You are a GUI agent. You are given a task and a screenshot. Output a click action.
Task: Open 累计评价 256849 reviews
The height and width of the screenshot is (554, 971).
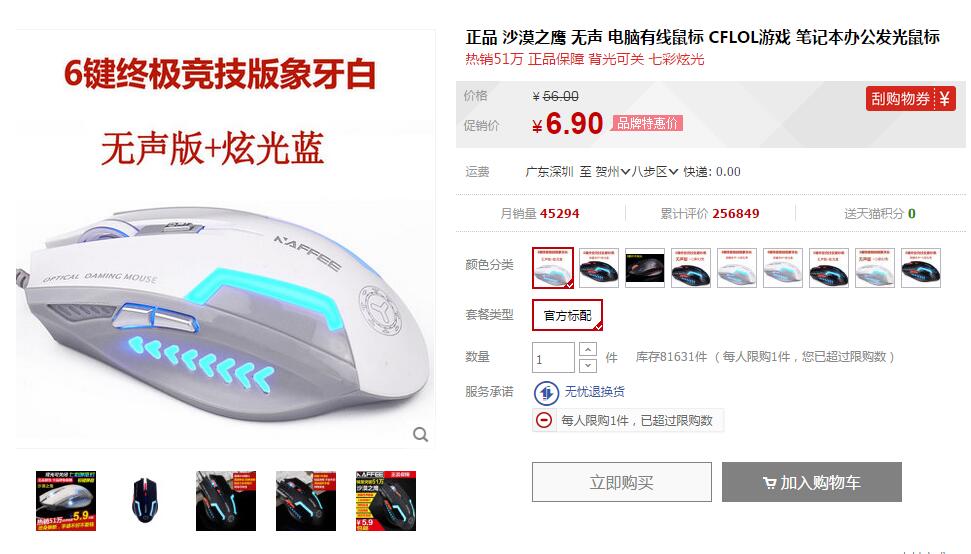tap(710, 214)
